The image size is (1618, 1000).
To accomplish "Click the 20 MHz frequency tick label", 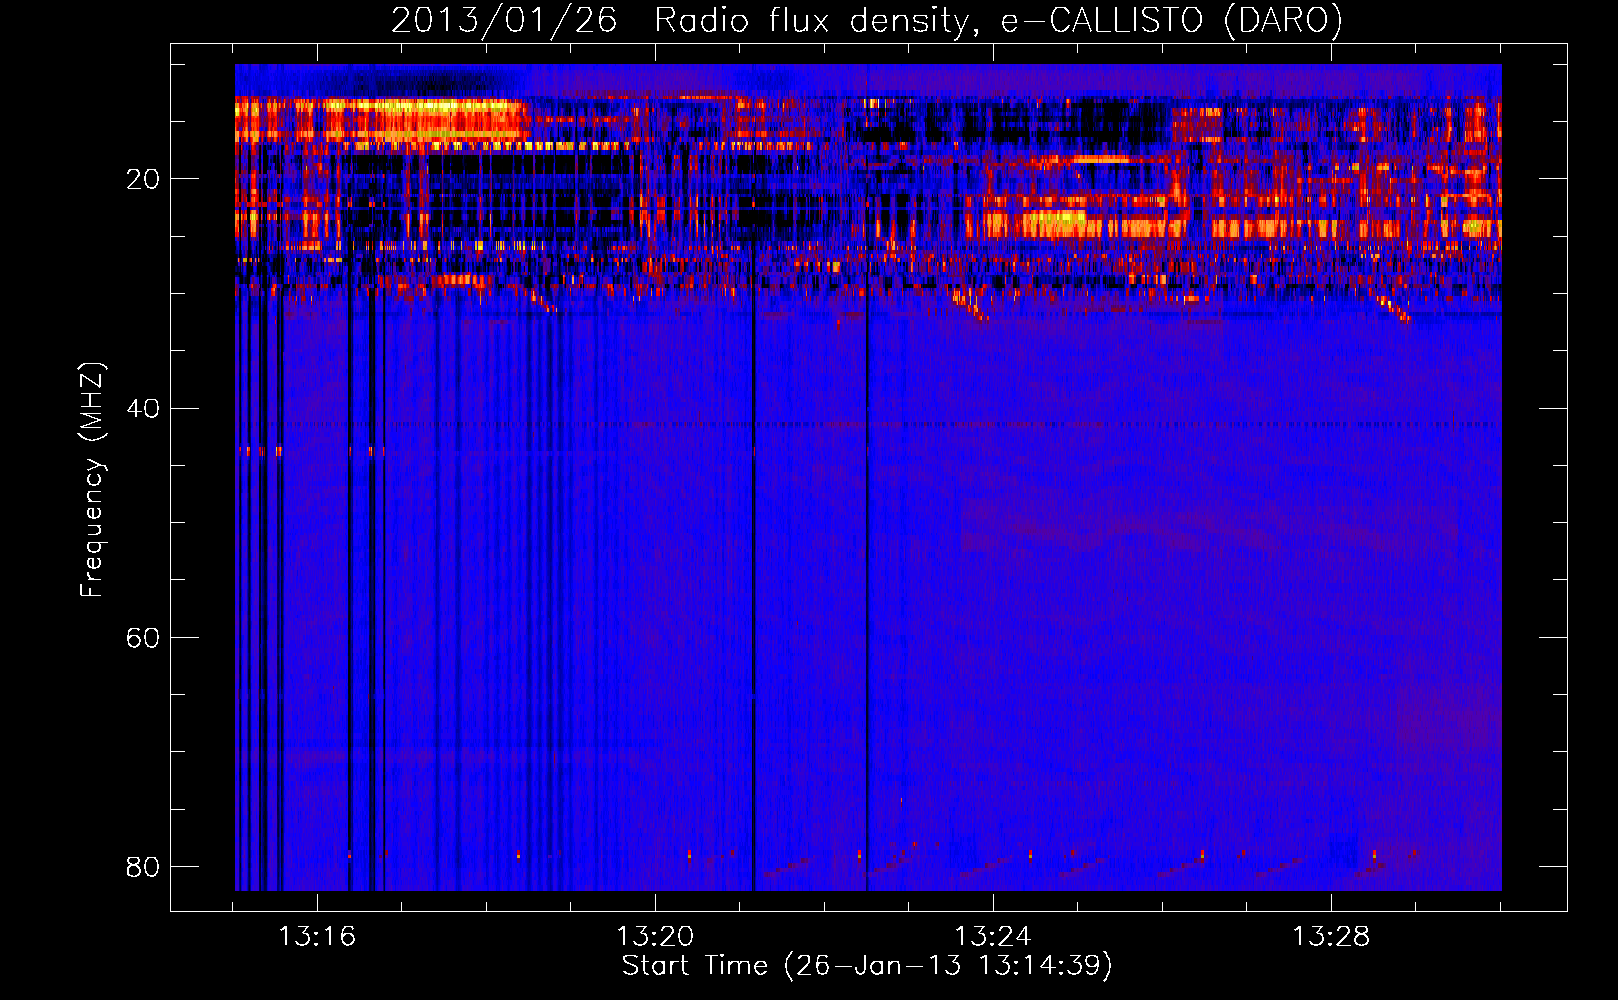I will click(x=143, y=179).
